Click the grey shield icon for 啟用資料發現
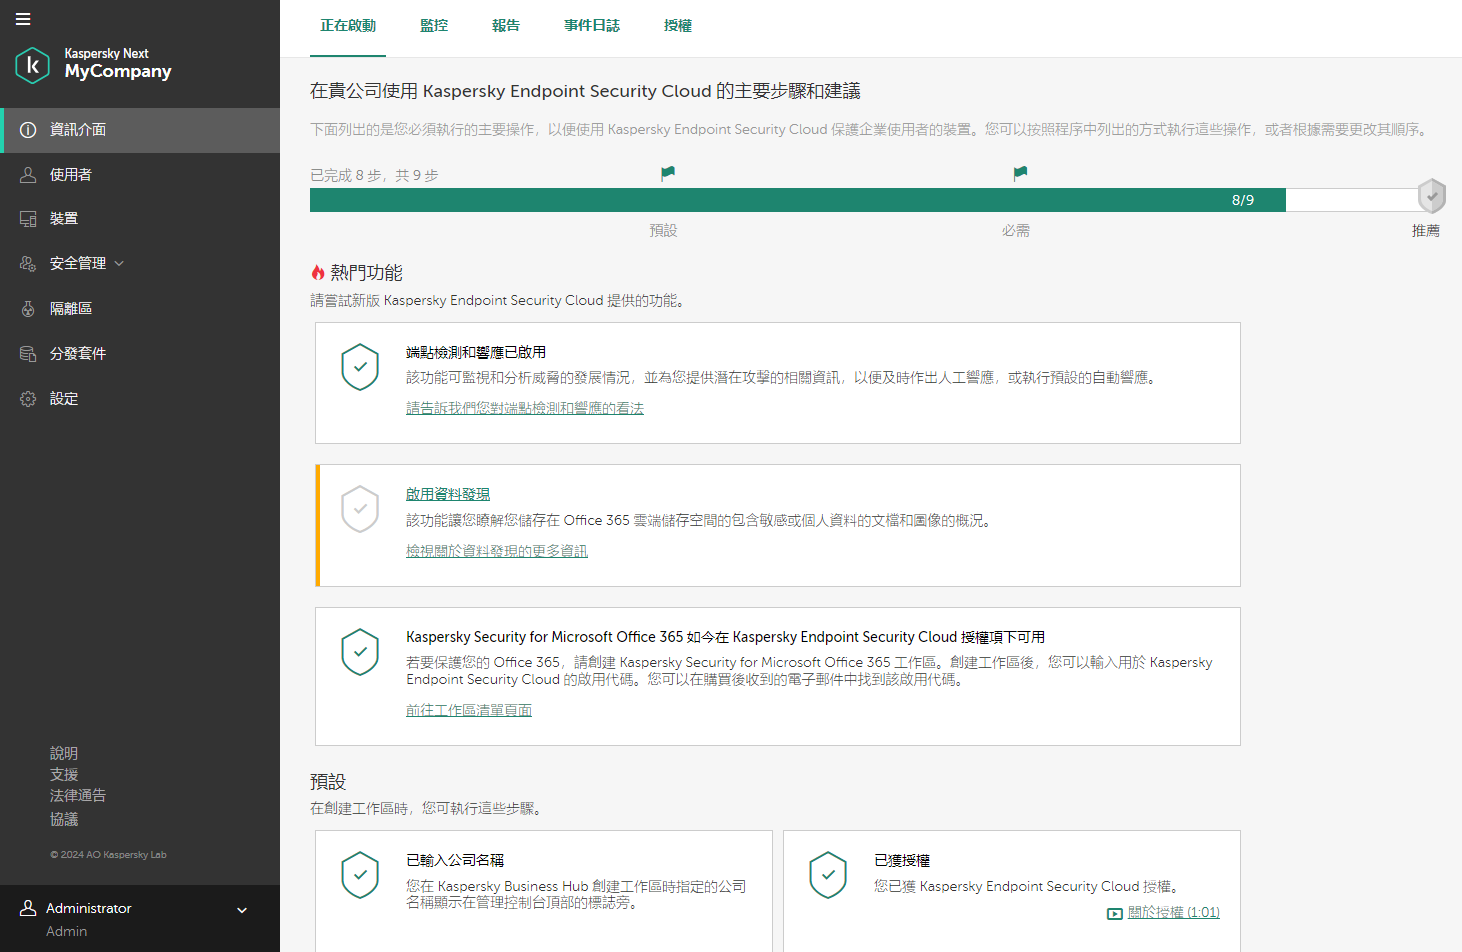Screen dimensions: 1462x952 360,509
